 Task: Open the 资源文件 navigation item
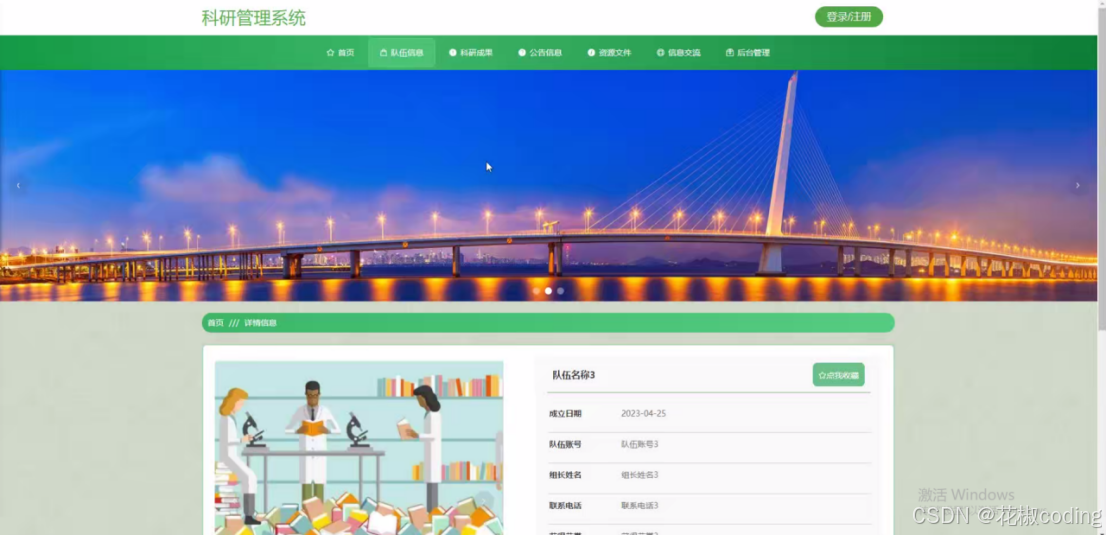coord(609,53)
